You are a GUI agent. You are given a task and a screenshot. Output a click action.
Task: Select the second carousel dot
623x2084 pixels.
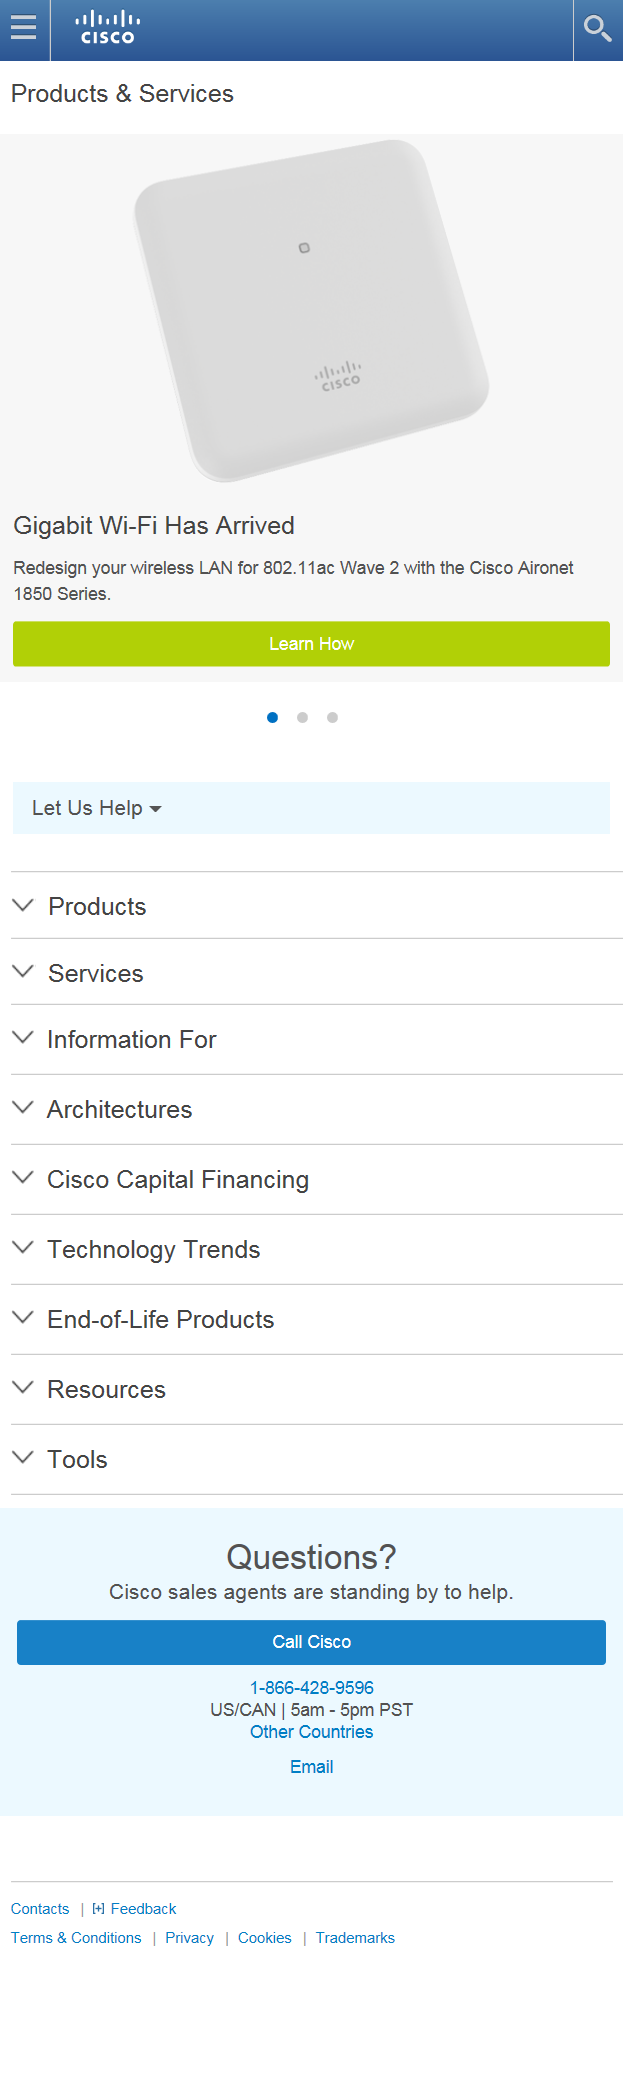point(302,717)
